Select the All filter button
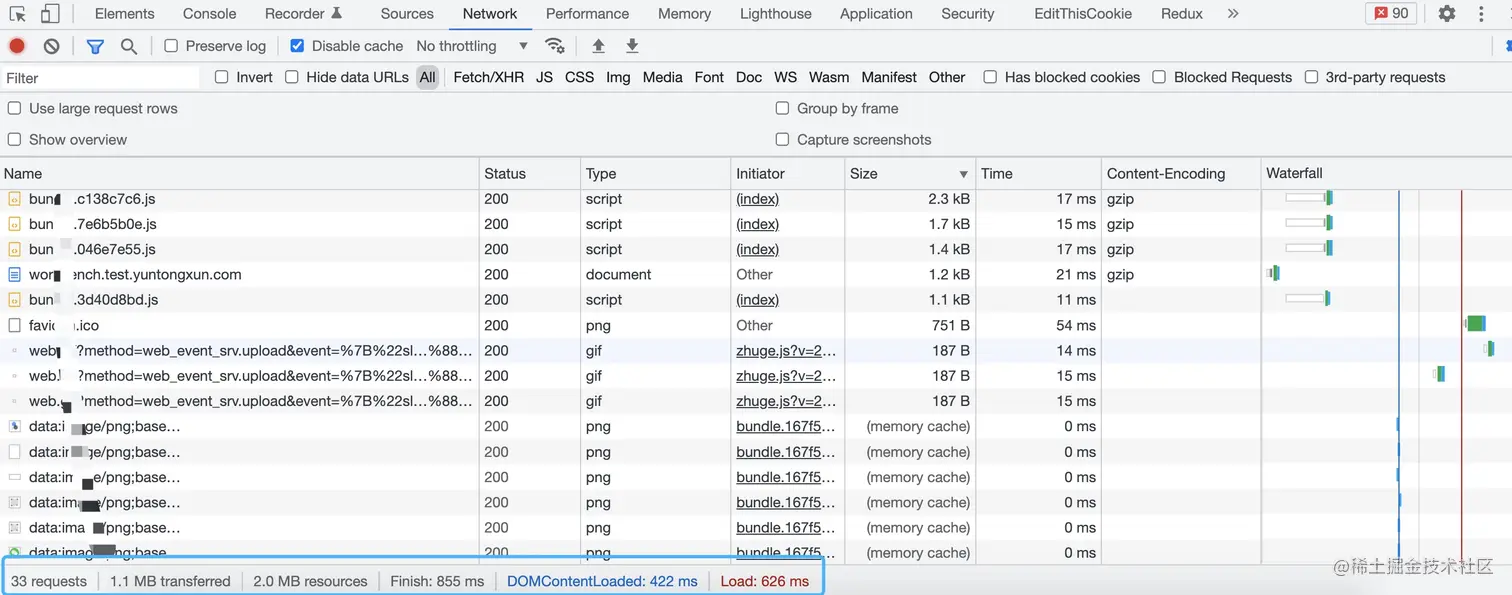Viewport: 1512px width, 595px height. [428, 77]
